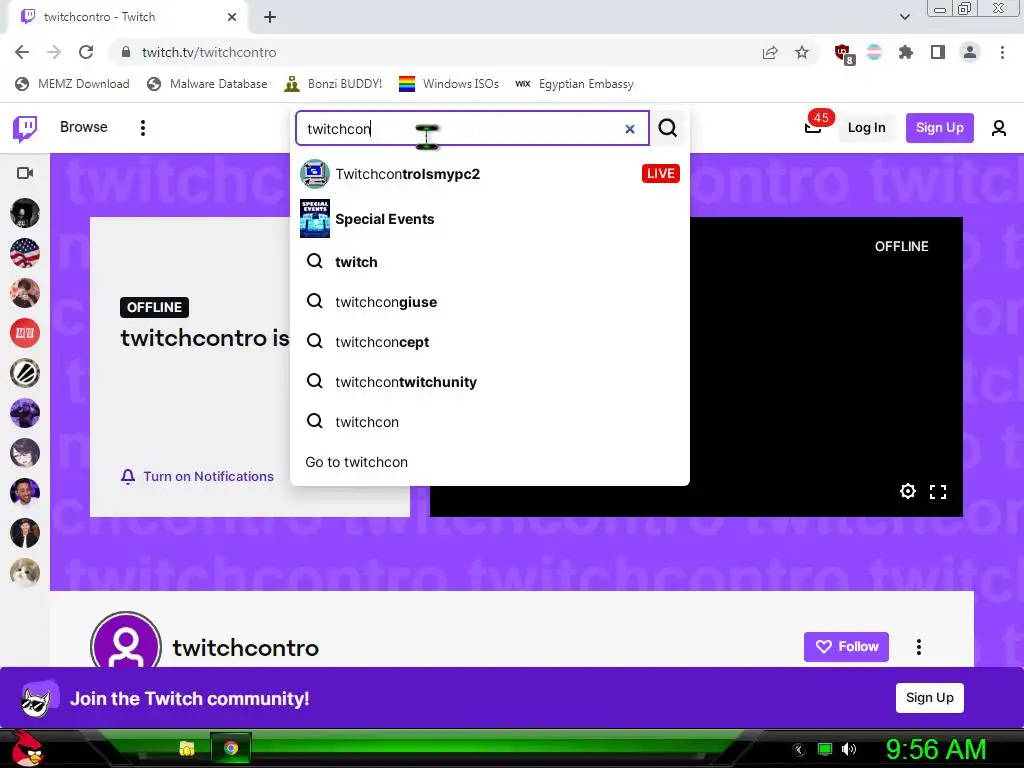The height and width of the screenshot is (768, 1024).
Task: Bookmark this page with the star icon
Action: 802,52
